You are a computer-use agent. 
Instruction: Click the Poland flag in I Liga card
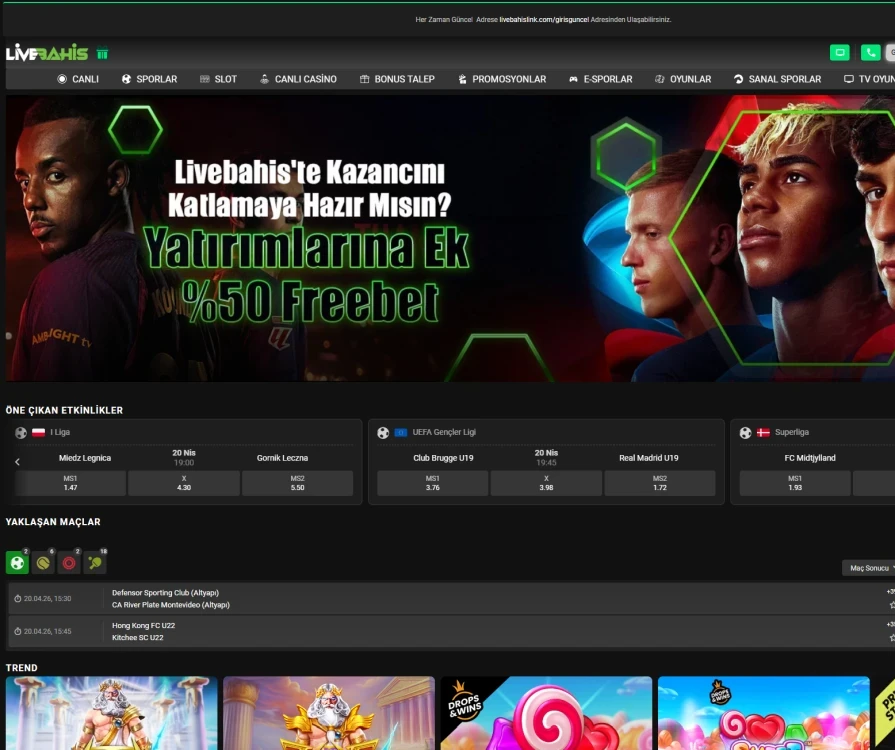[x=38, y=433]
